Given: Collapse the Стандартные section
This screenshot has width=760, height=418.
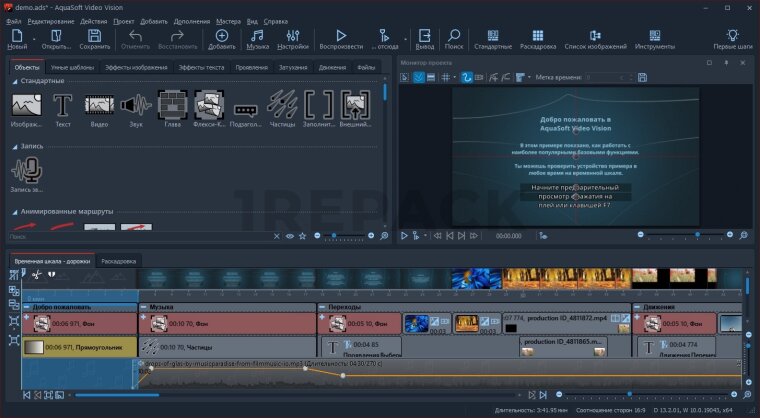Looking at the screenshot, I should point(16,82).
